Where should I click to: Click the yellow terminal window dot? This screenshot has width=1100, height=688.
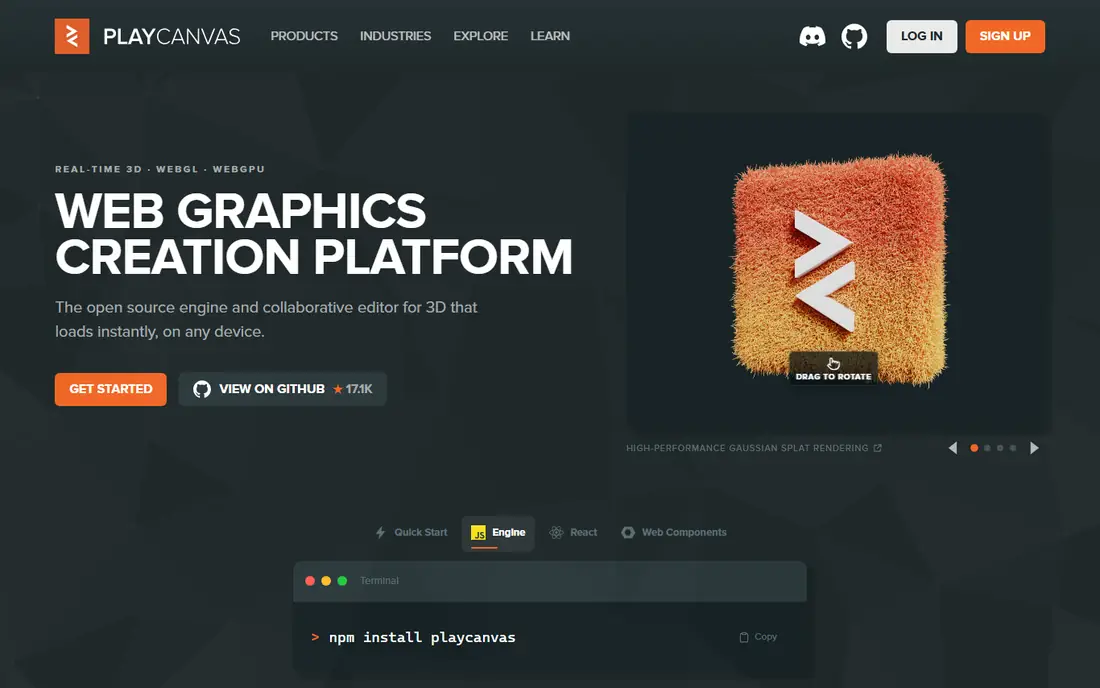[326, 581]
